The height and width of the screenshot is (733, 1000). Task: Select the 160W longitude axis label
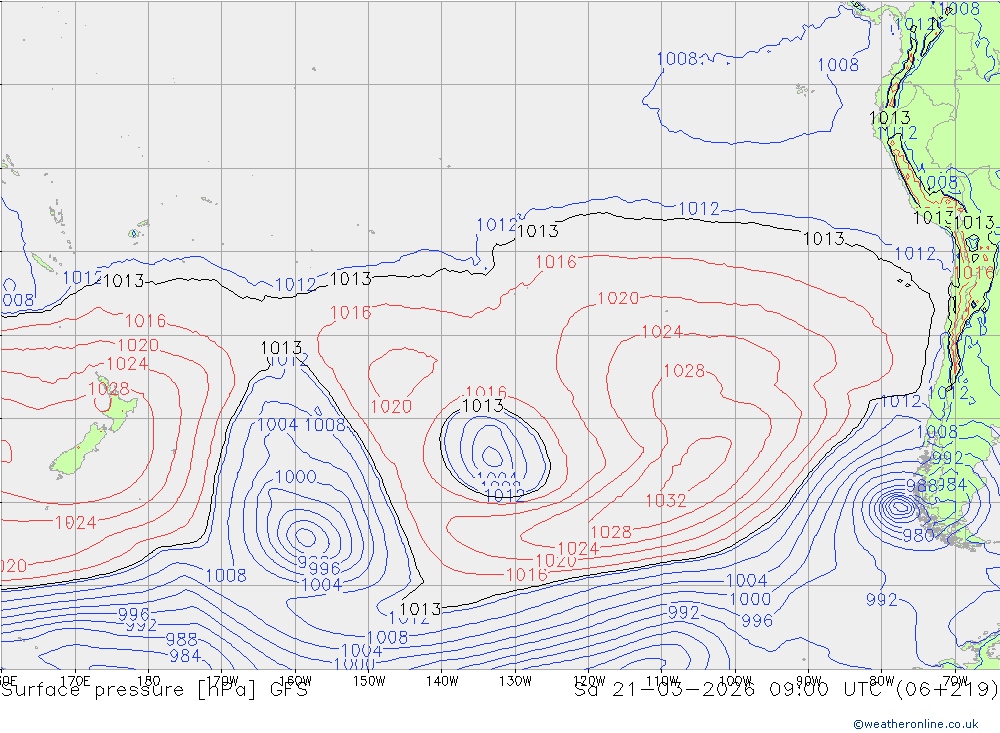pyautogui.click(x=295, y=681)
